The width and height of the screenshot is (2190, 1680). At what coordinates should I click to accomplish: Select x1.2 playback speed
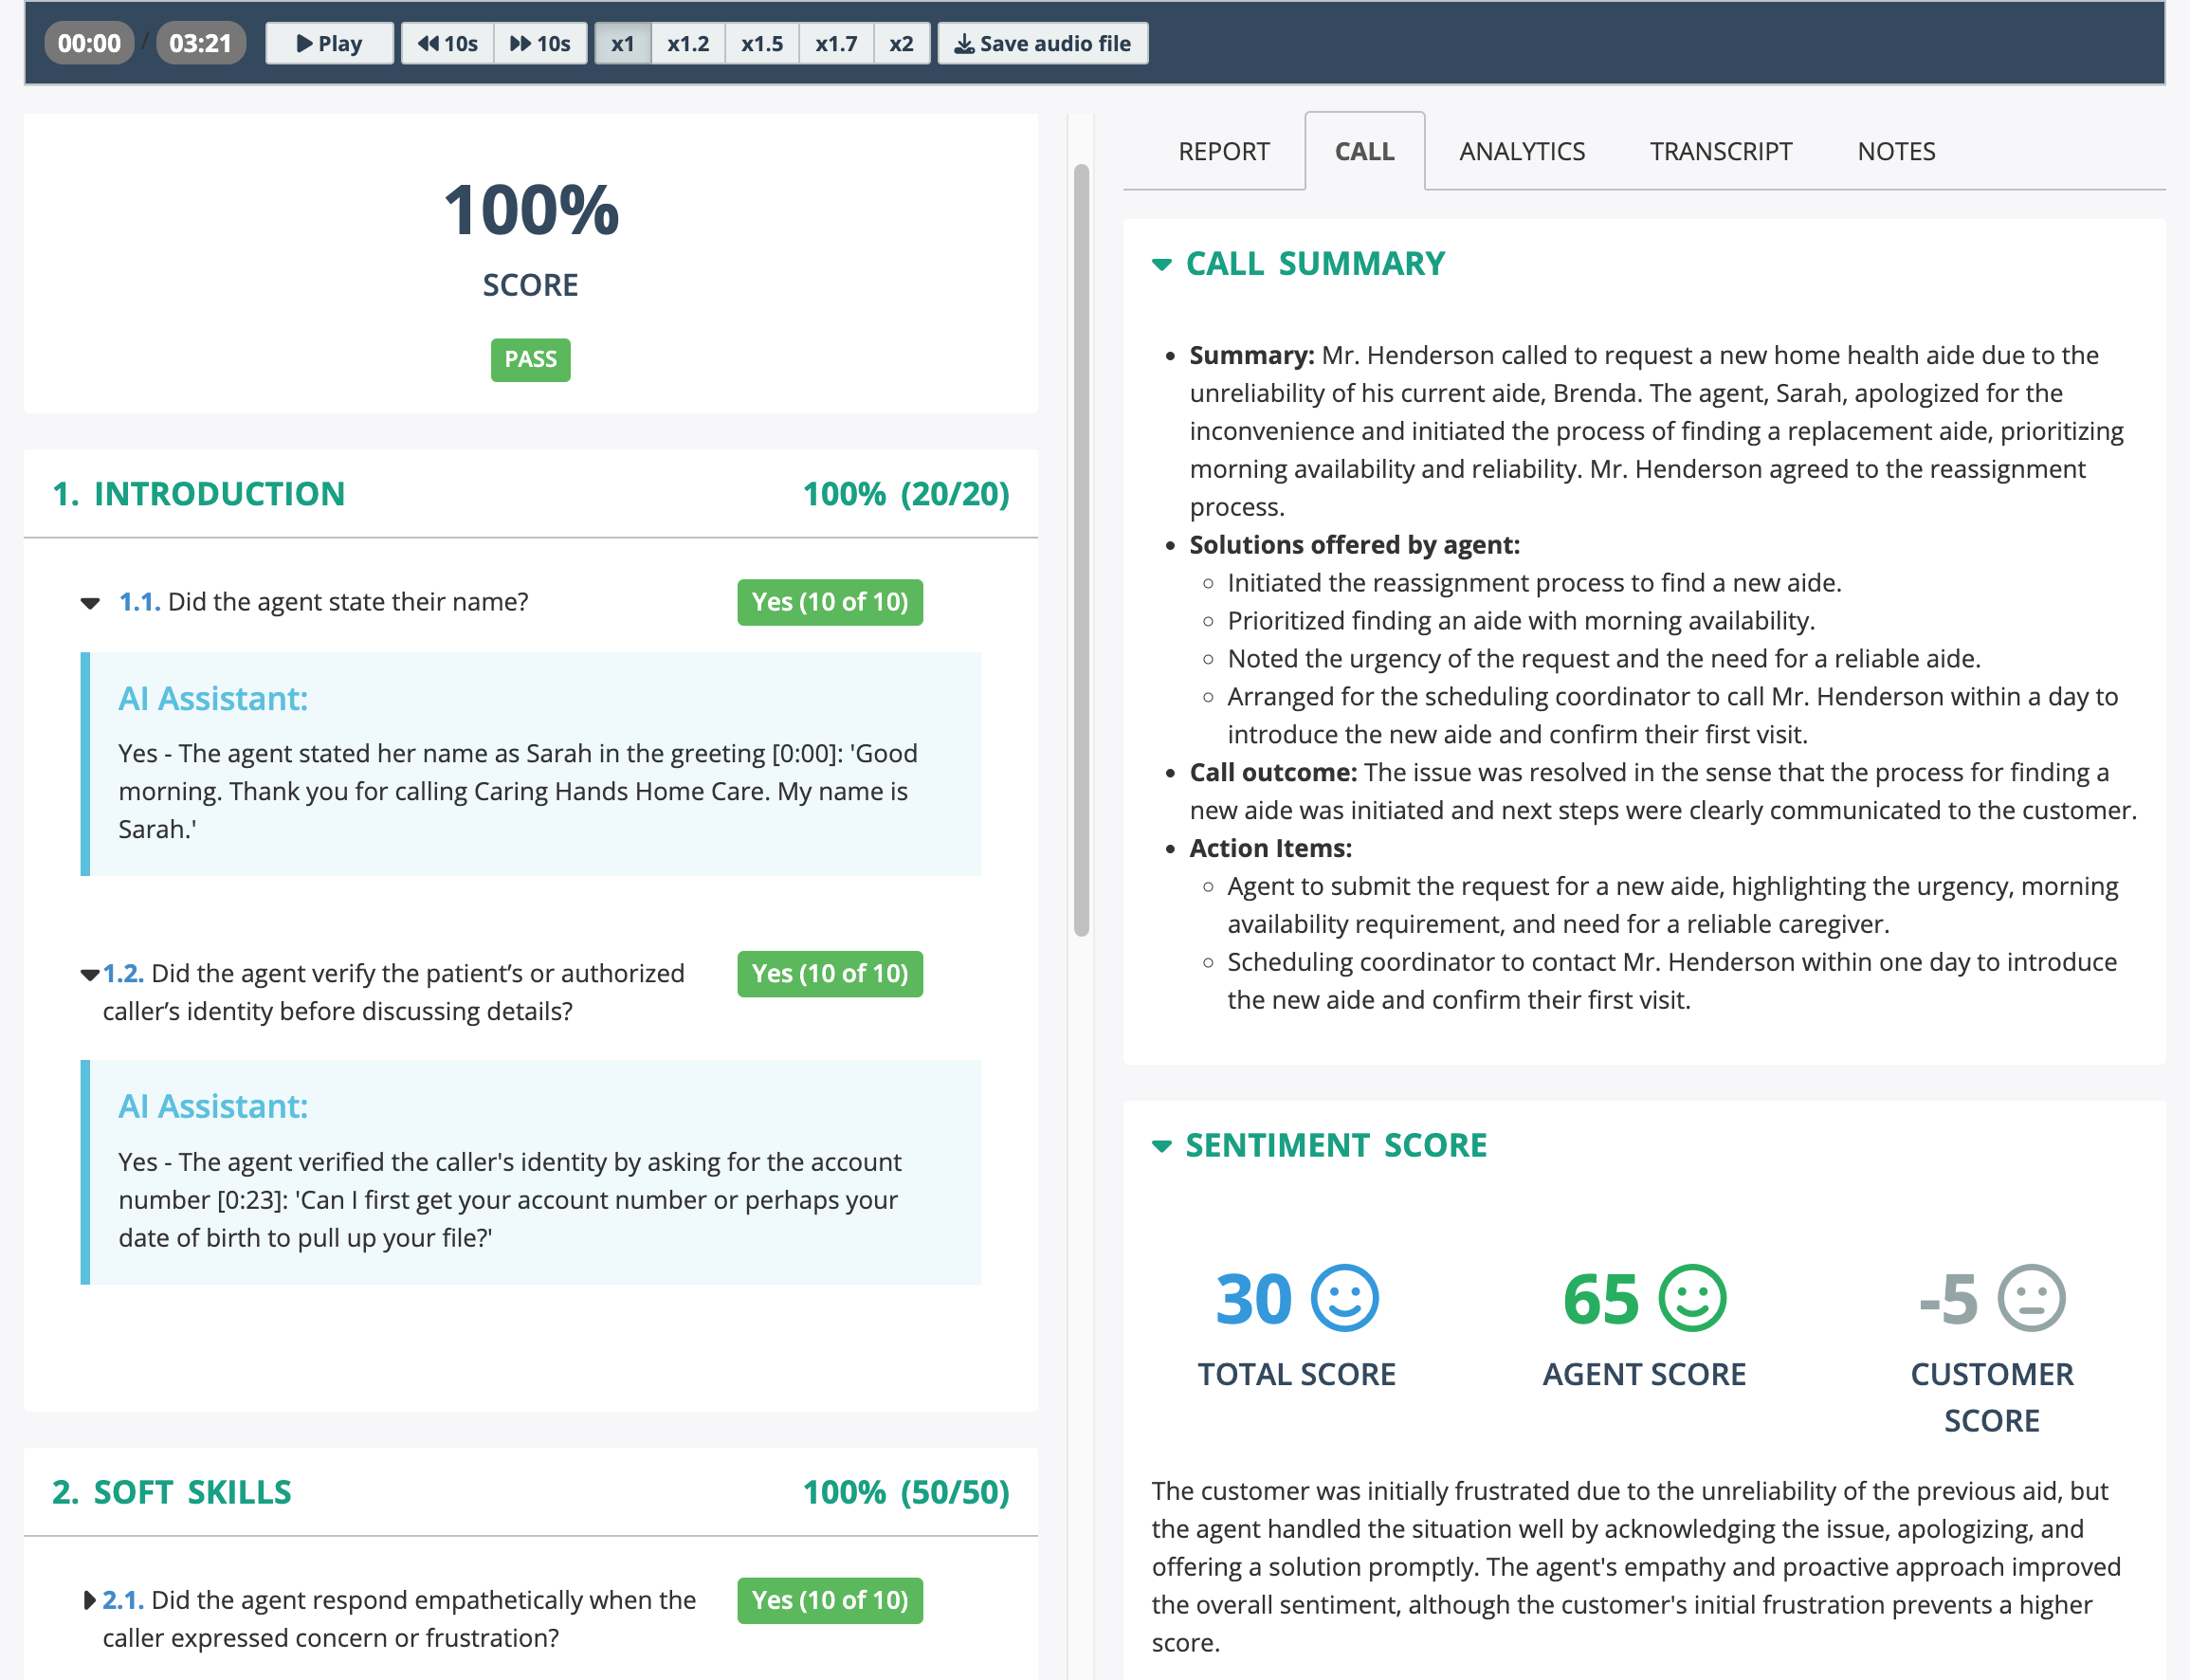click(x=687, y=43)
